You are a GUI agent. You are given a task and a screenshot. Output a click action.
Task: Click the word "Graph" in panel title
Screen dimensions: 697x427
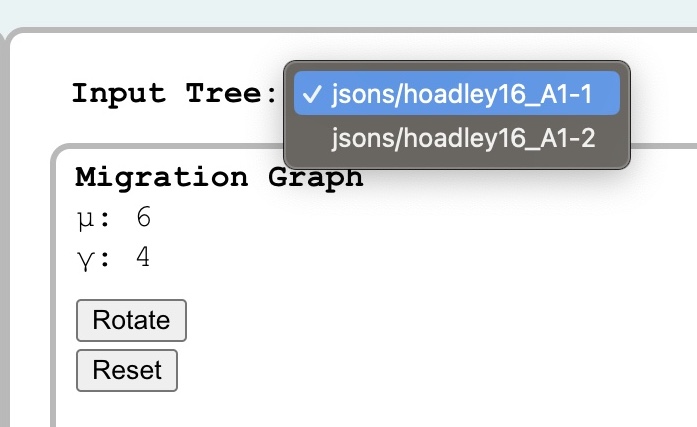[x=316, y=178]
